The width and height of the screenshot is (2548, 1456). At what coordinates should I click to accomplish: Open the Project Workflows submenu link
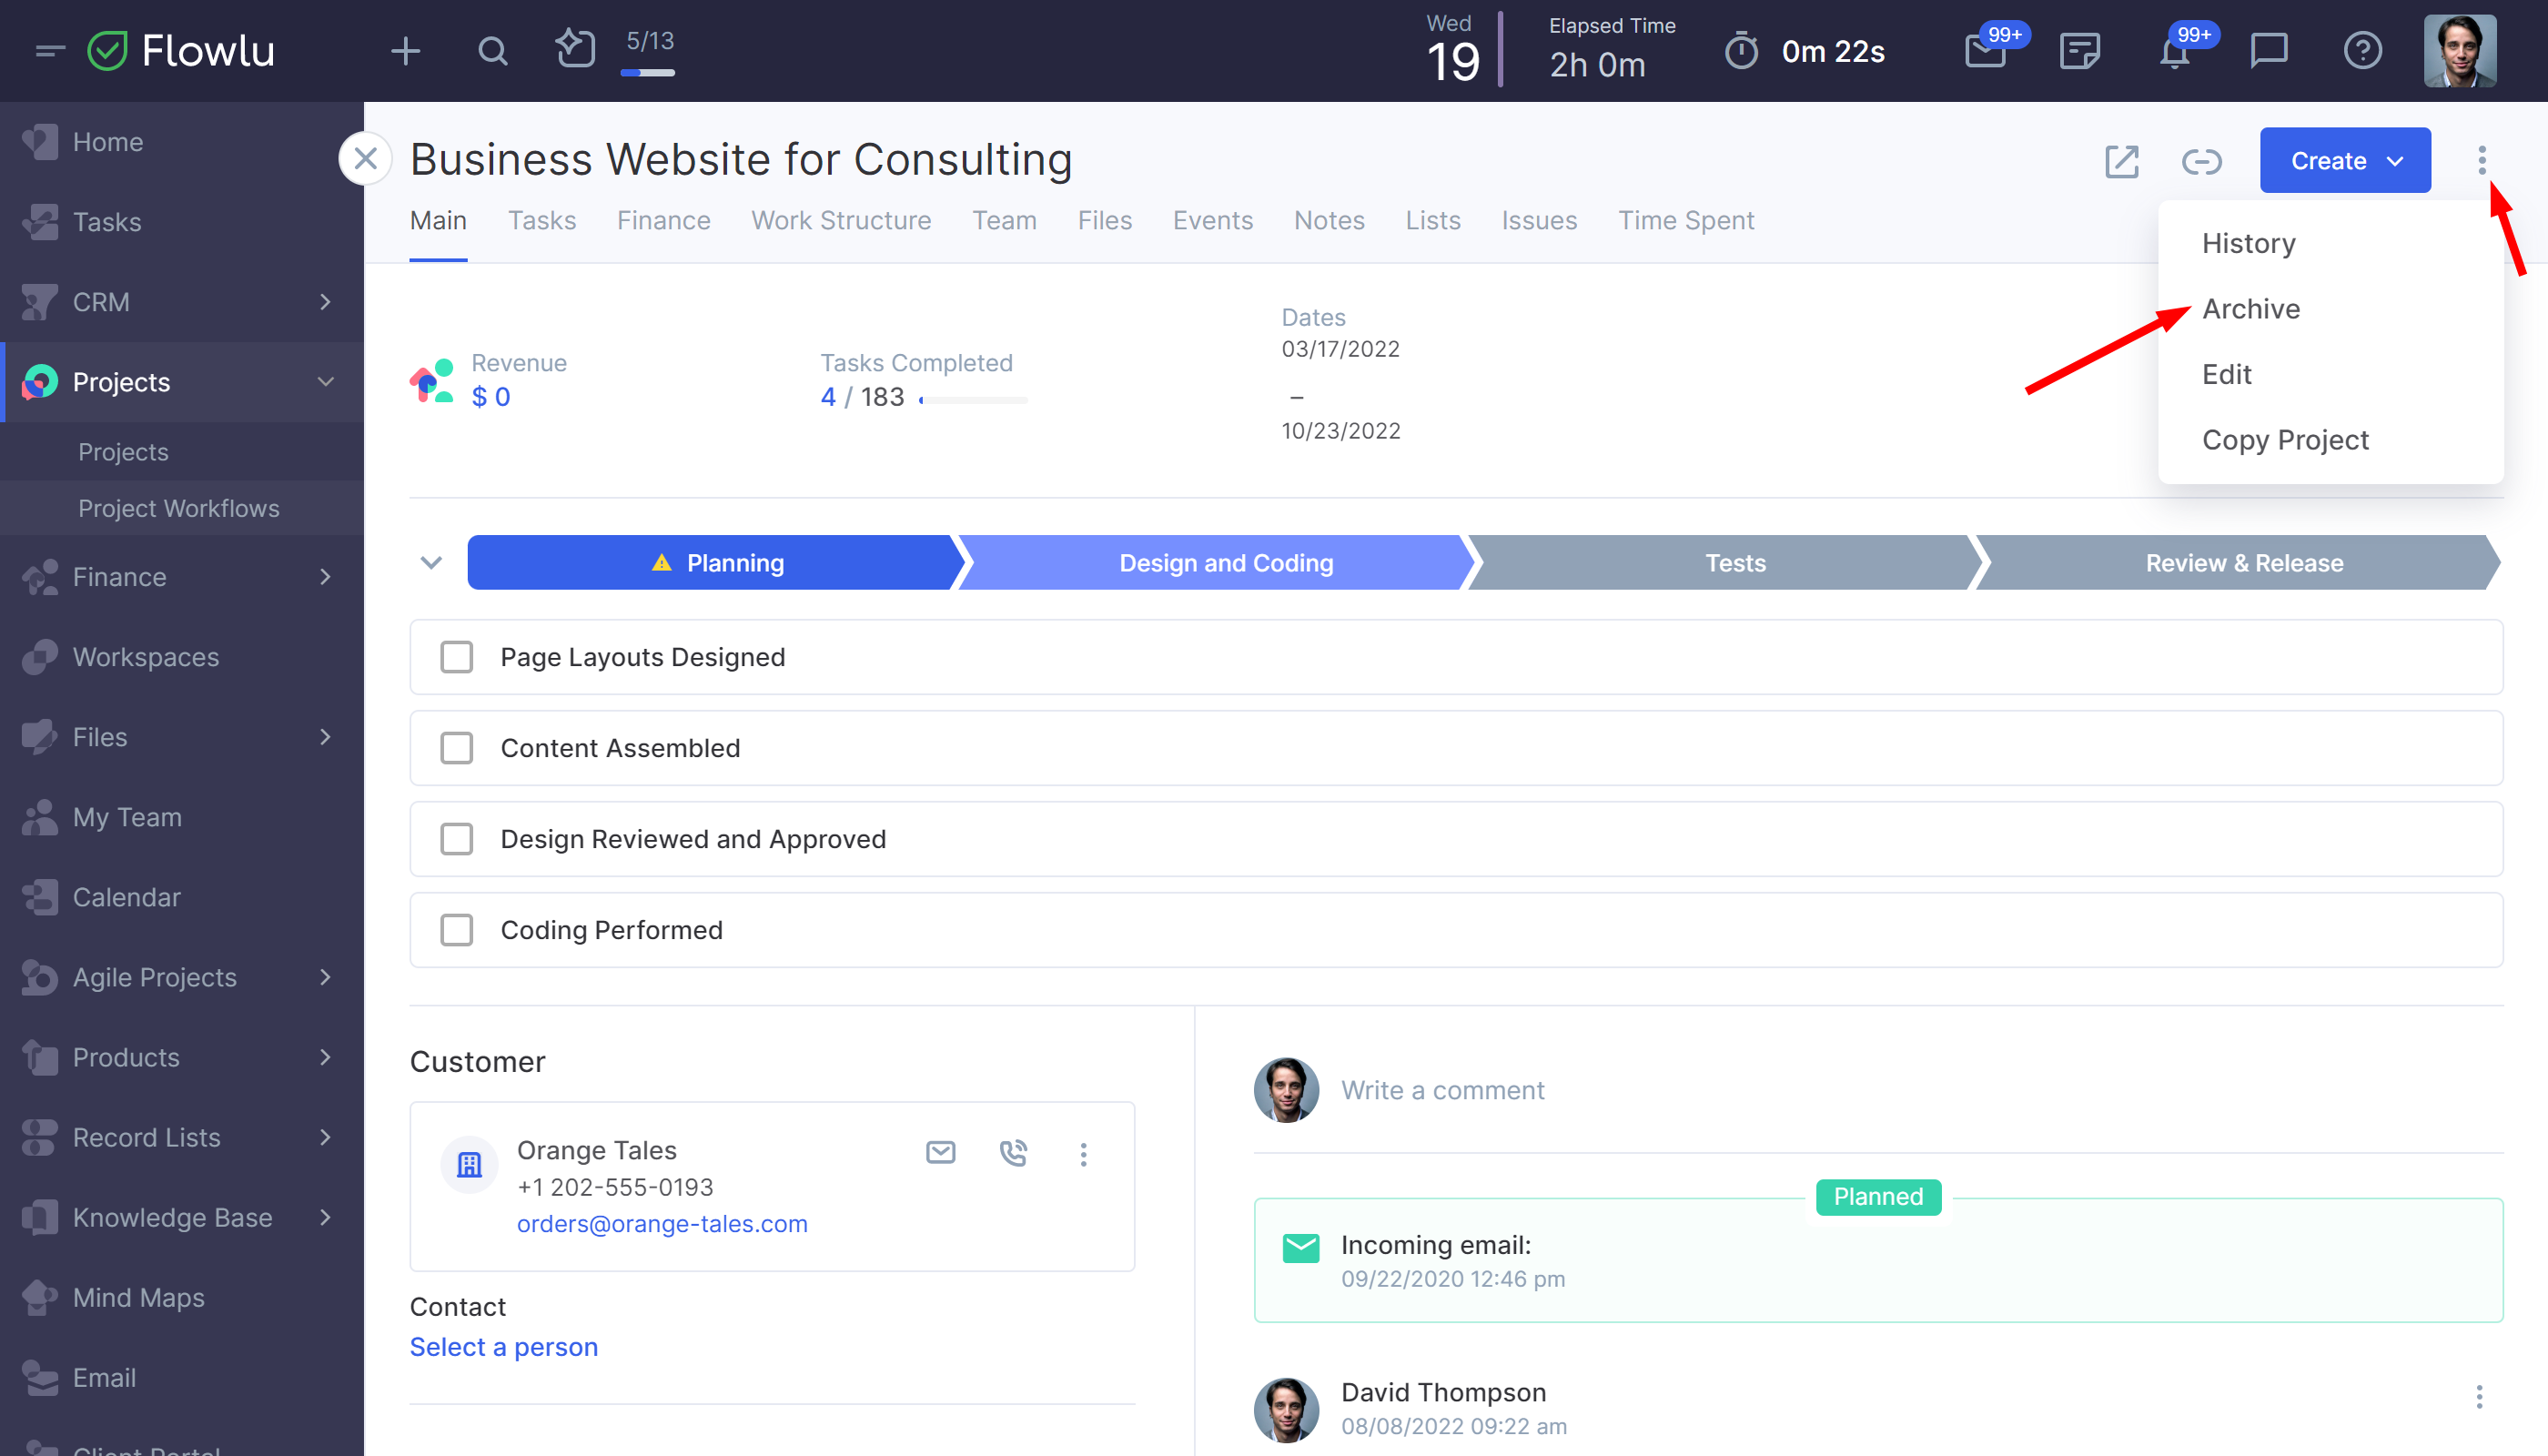pos(179,508)
